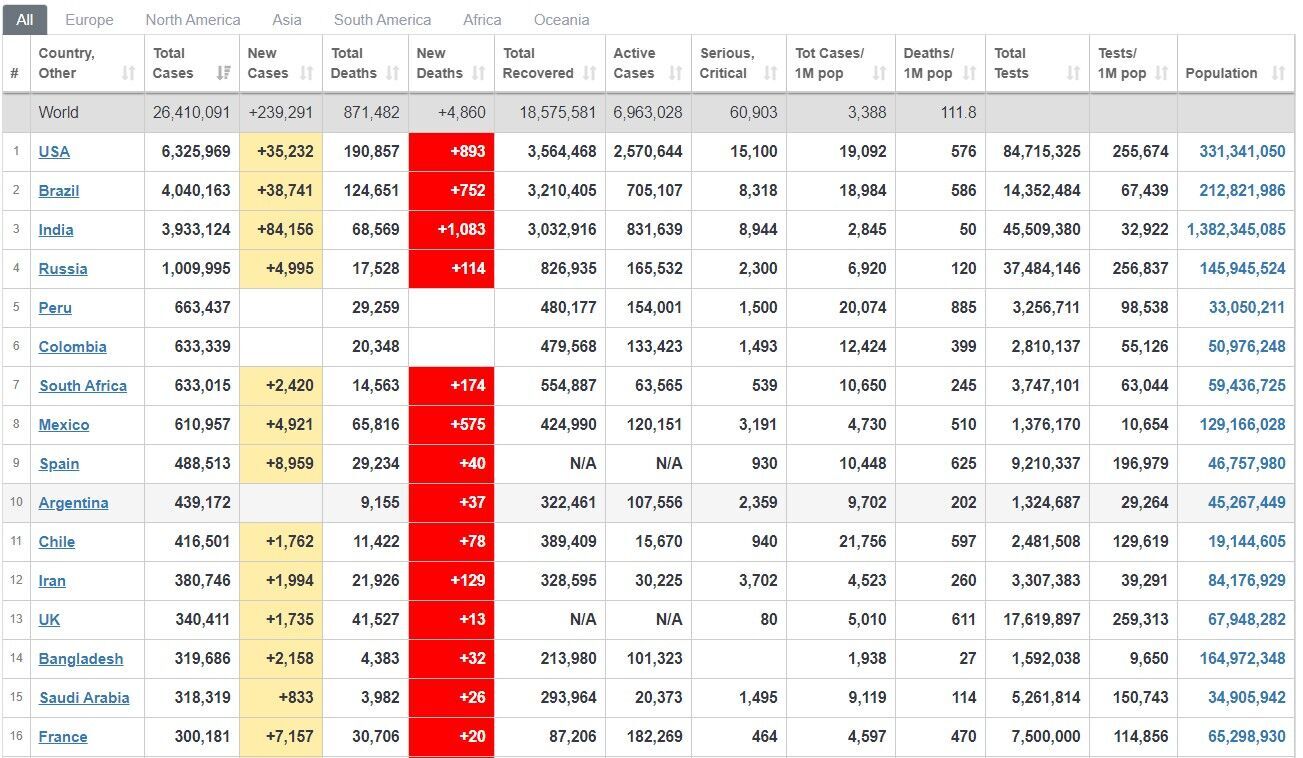Sort Serious, Critical column with its arrows
This screenshot has height=758, width=1303.
(769, 73)
